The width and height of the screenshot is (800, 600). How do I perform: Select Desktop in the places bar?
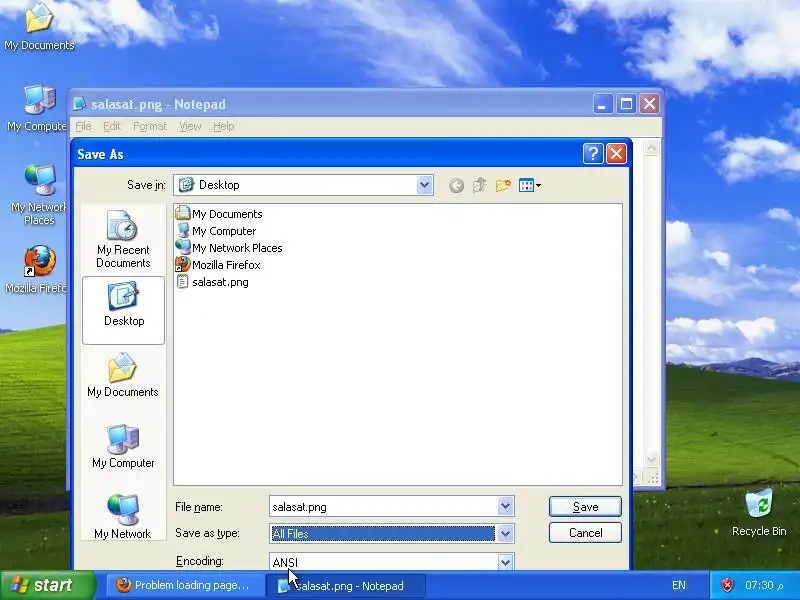(123, 310)
